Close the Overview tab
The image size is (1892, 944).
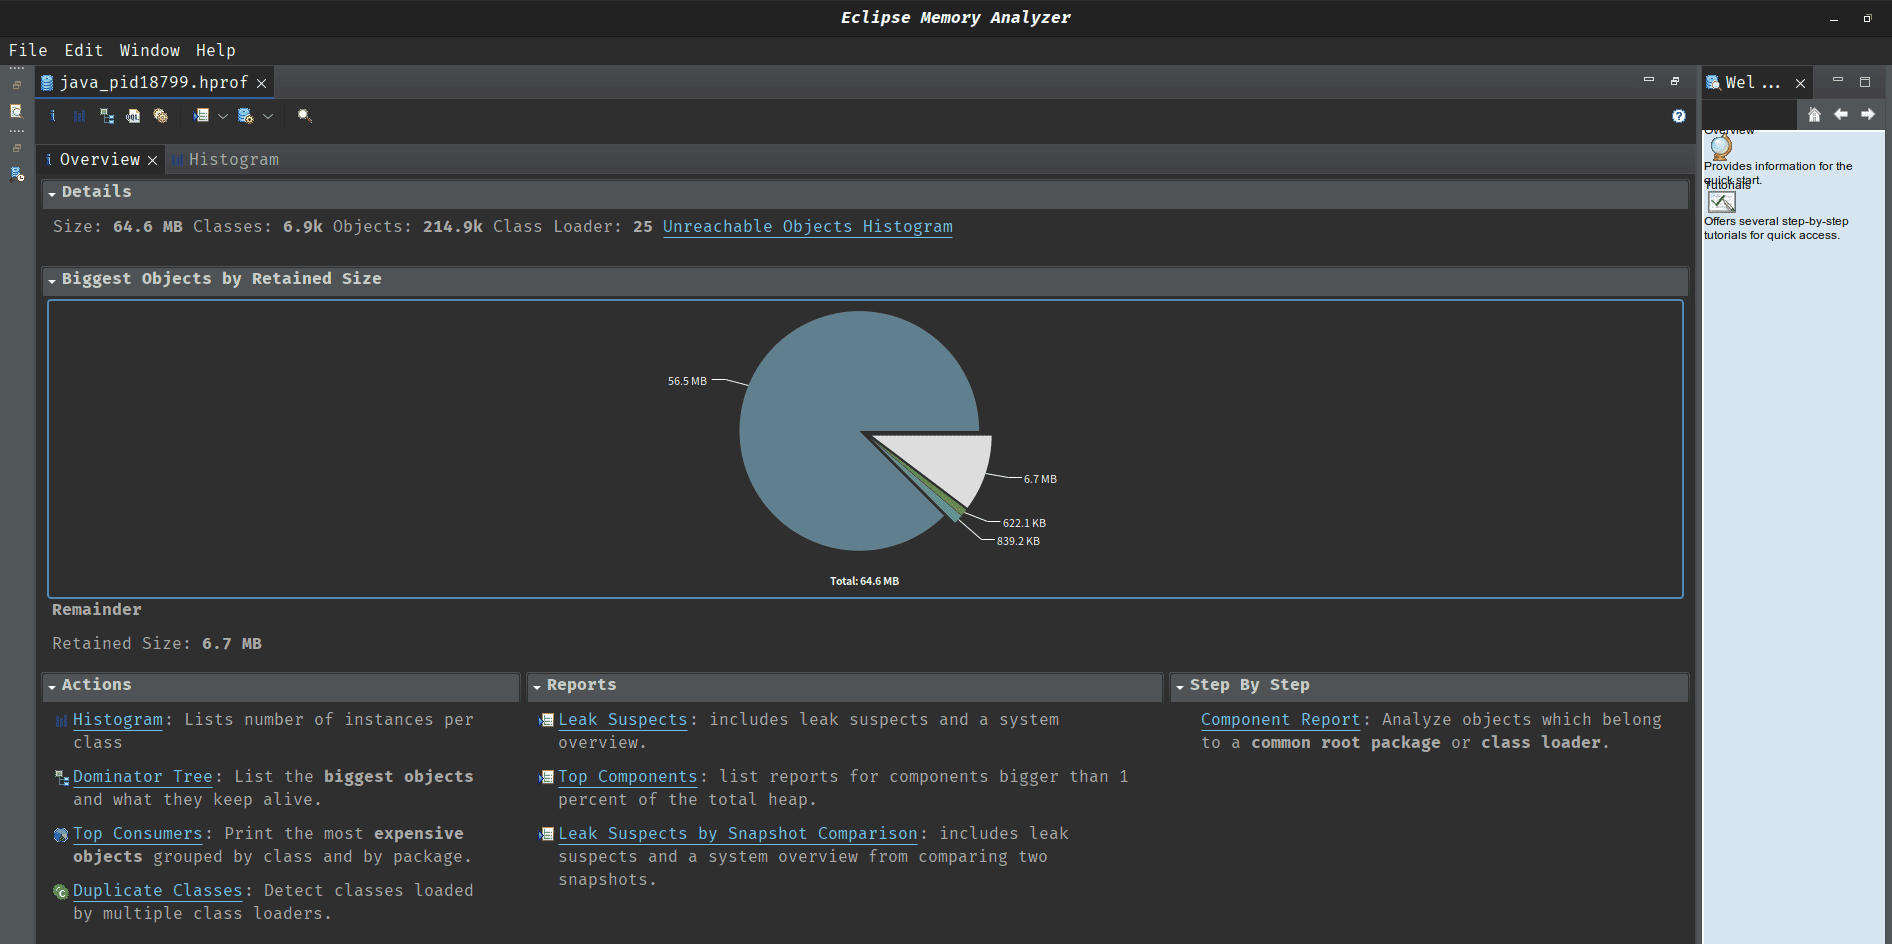click(x=152, y=161)
